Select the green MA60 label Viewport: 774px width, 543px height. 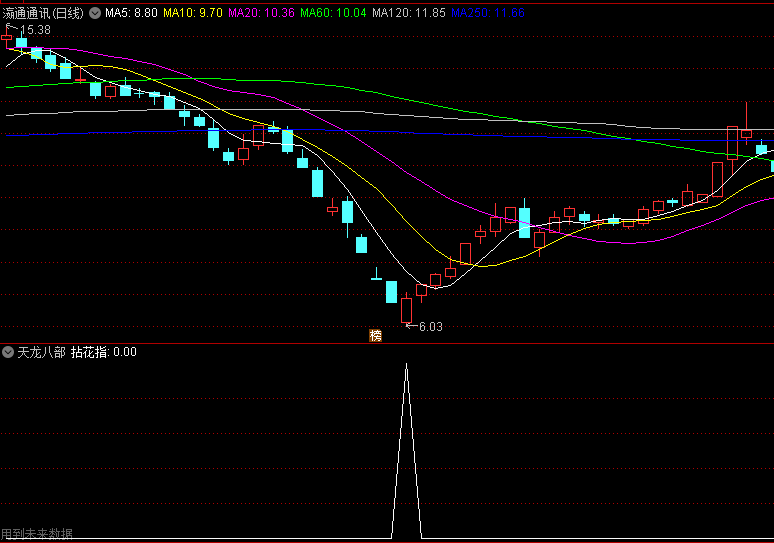point(333,13)
